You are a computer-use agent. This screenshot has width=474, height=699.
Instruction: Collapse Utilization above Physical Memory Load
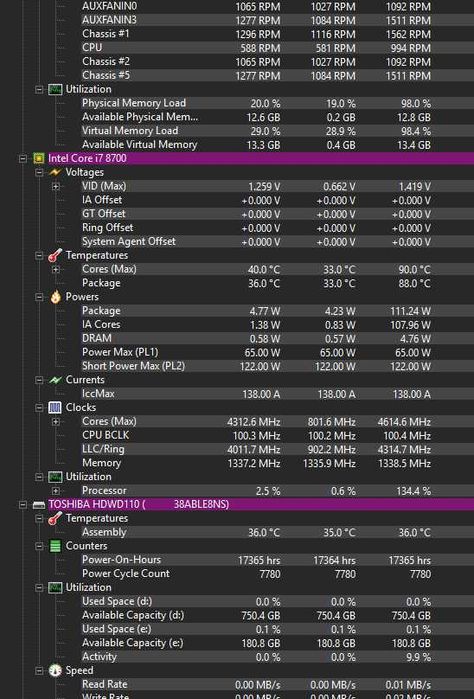(x=39, y=89)
